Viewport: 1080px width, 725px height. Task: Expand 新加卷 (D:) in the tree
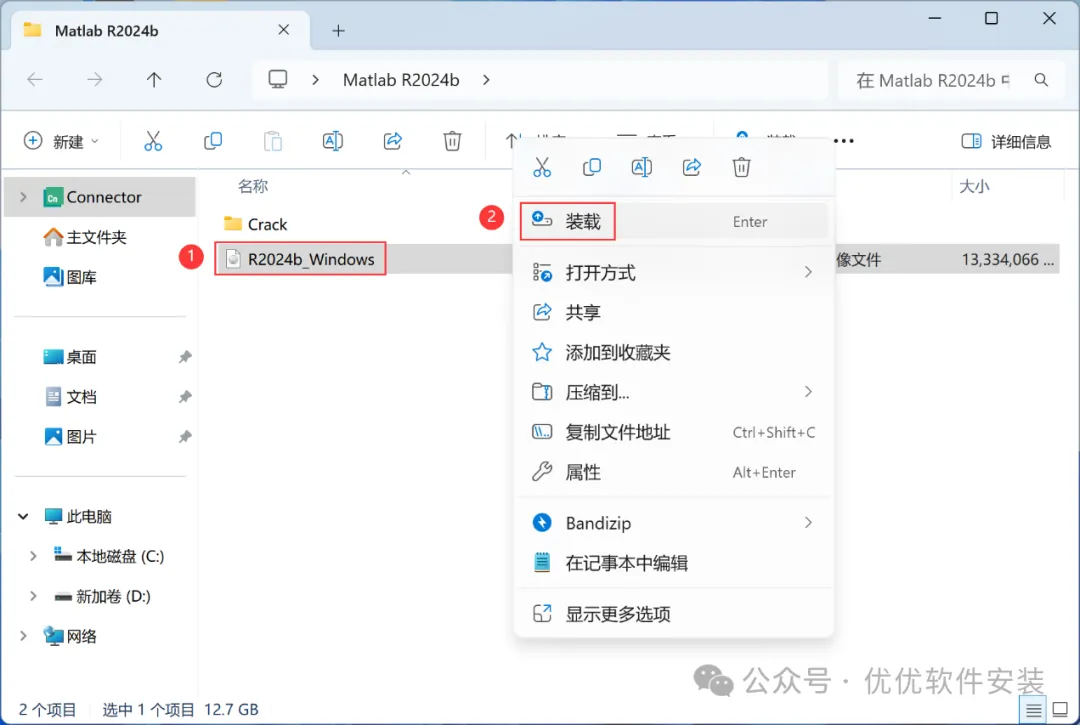point(33,596)
